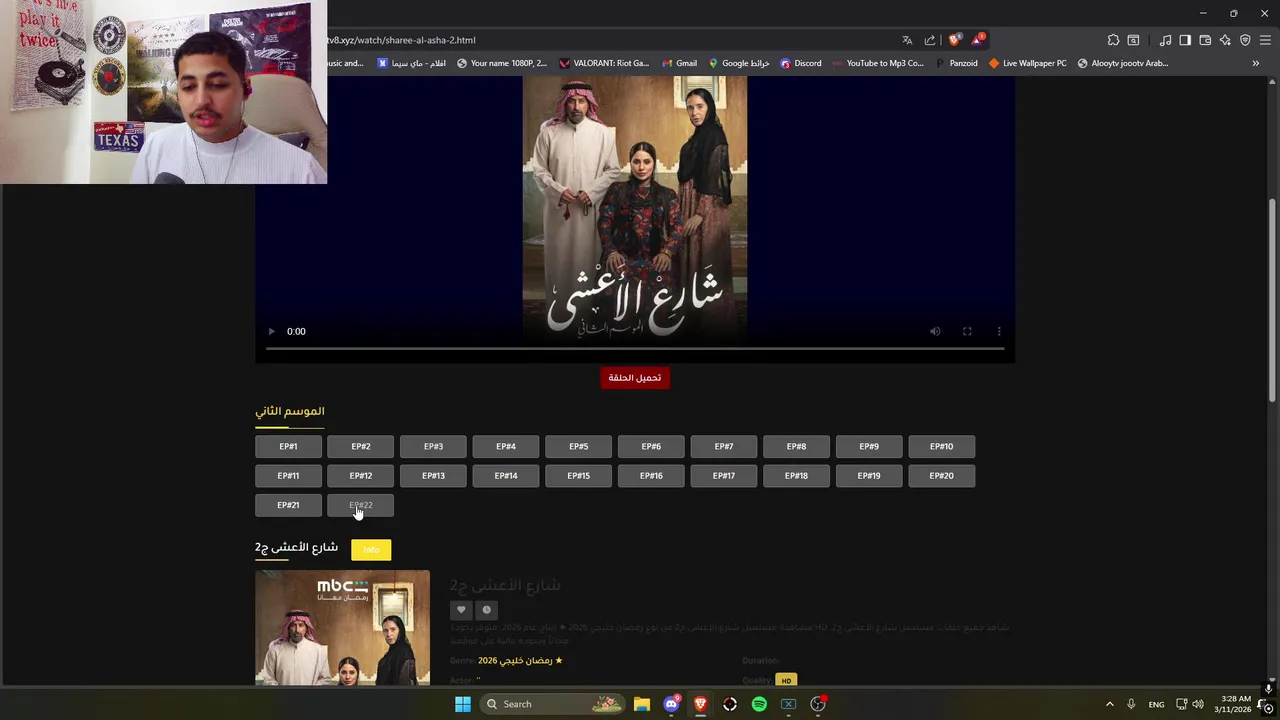The image size is (1280, 720).
Task: Open the افلام - ماي سيما bookmark
Action: [411, 63]
